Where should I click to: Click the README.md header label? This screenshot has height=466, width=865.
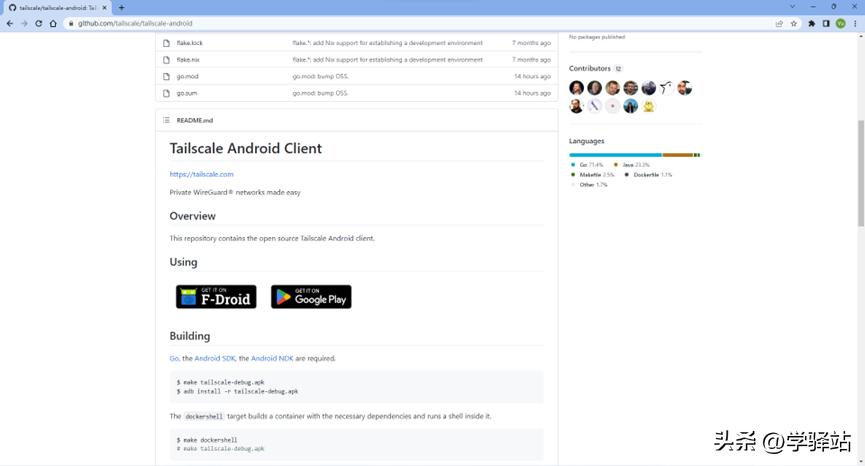click(x=195, y=120)
